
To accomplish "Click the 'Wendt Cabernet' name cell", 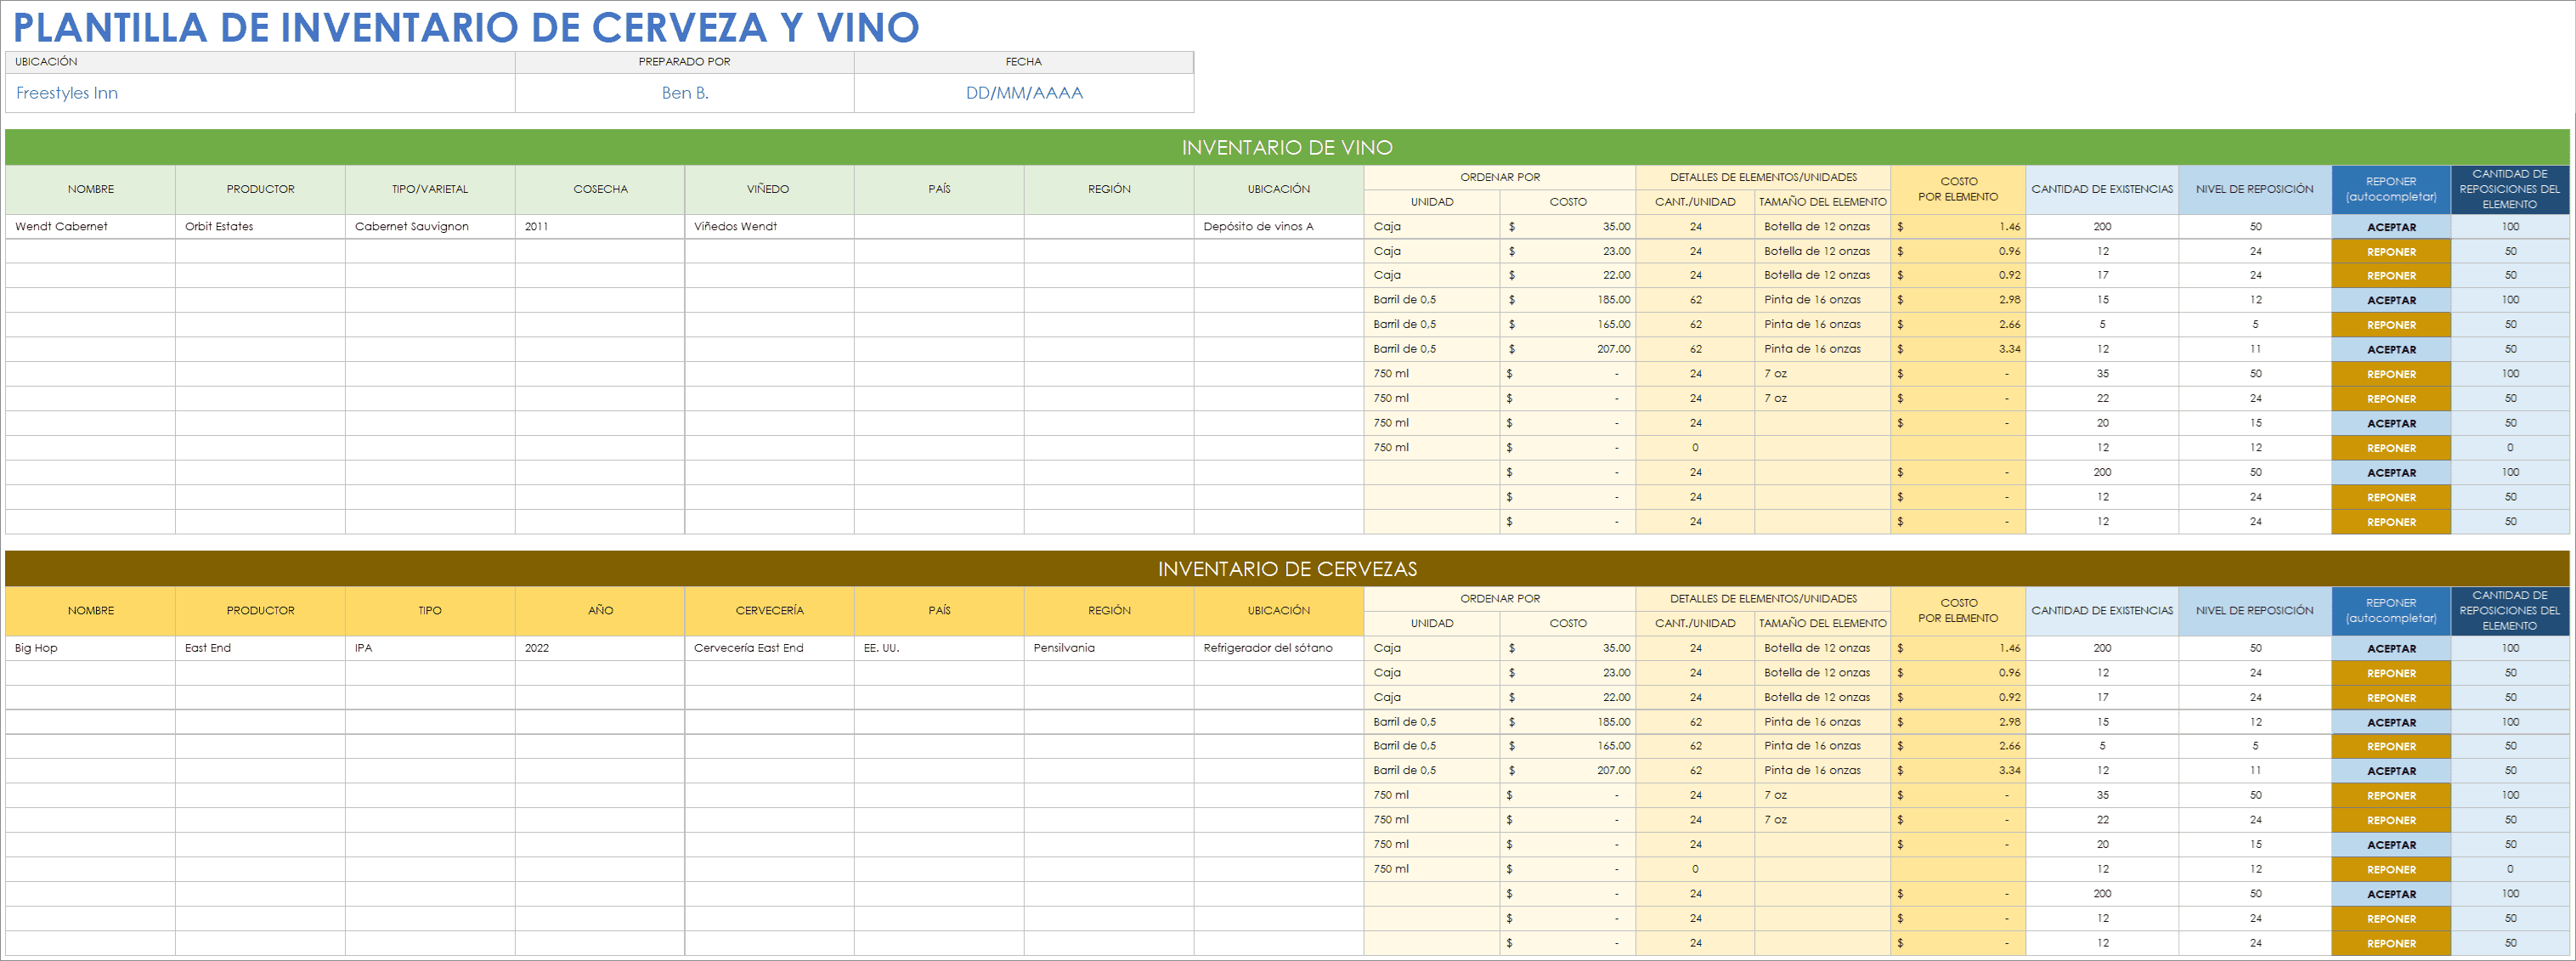I will click(90, 227).
